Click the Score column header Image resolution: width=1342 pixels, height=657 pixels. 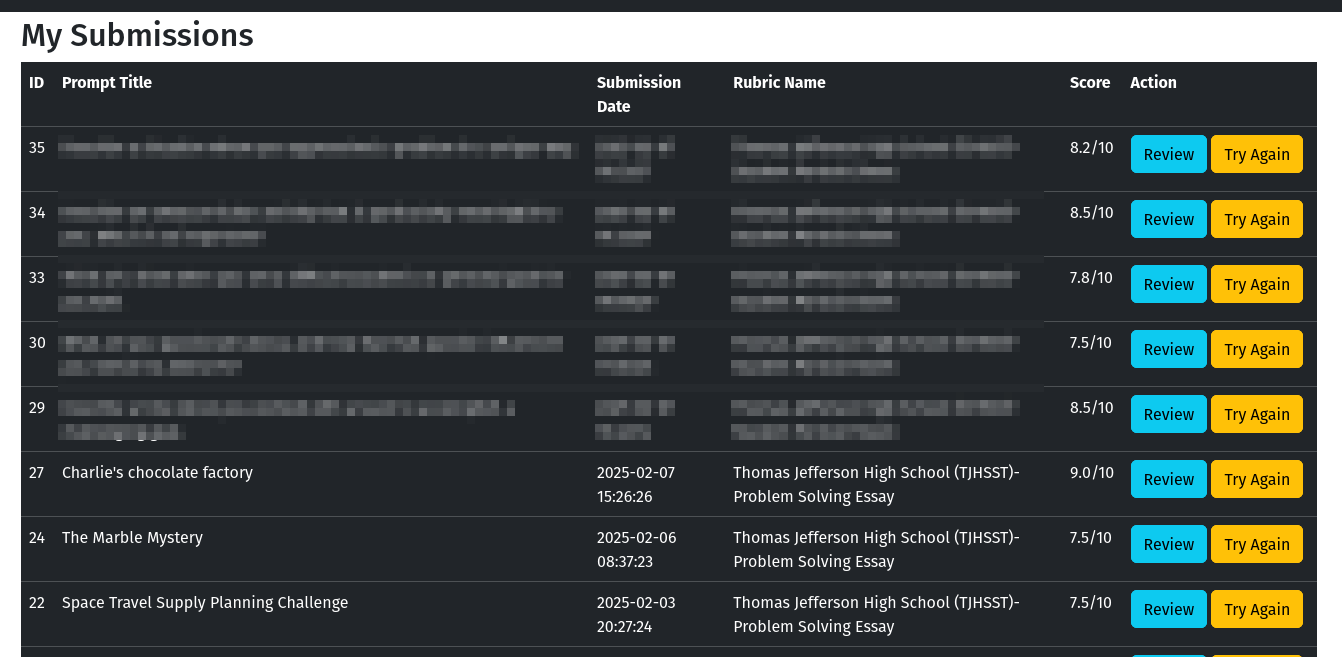click(1090, 82)
